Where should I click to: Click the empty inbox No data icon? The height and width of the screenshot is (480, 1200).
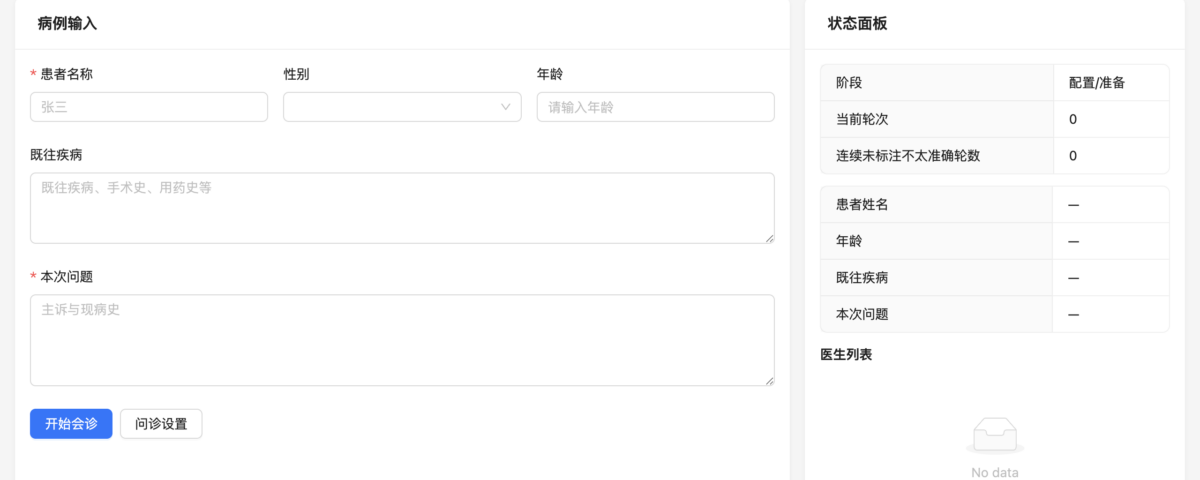pyautogui.click(x=994, y=436)
